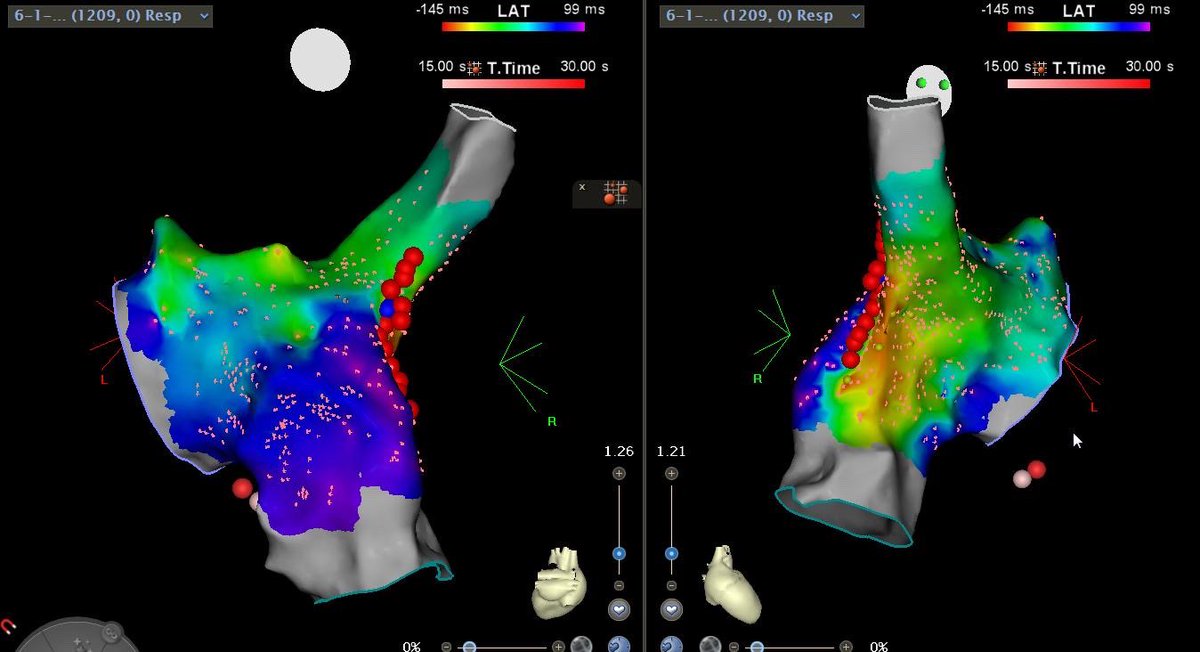
Task: Click the right view head icon with green eyes
Action: pyautogui.click(x=930, y=91)
